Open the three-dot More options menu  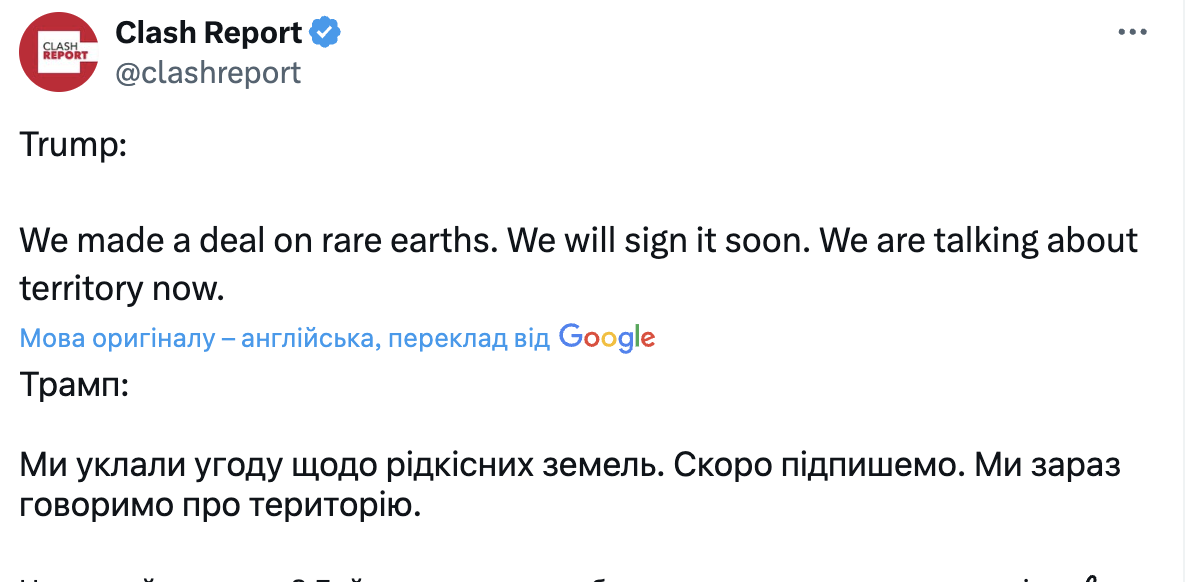(1131, 32)
